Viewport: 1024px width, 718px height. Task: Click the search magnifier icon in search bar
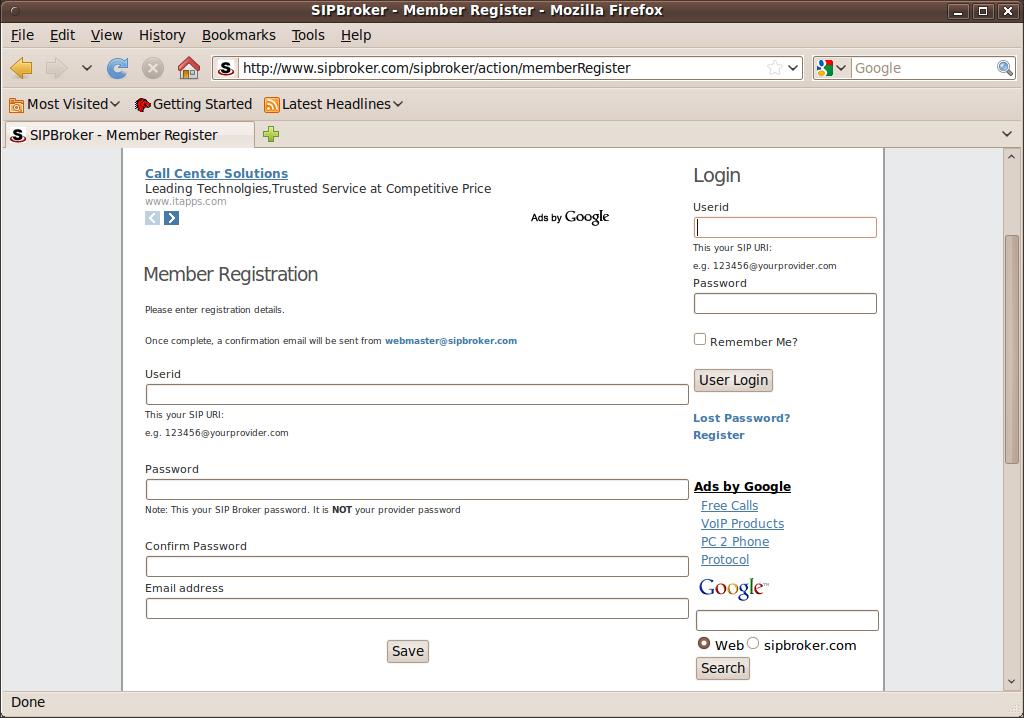coord(1005,68)
